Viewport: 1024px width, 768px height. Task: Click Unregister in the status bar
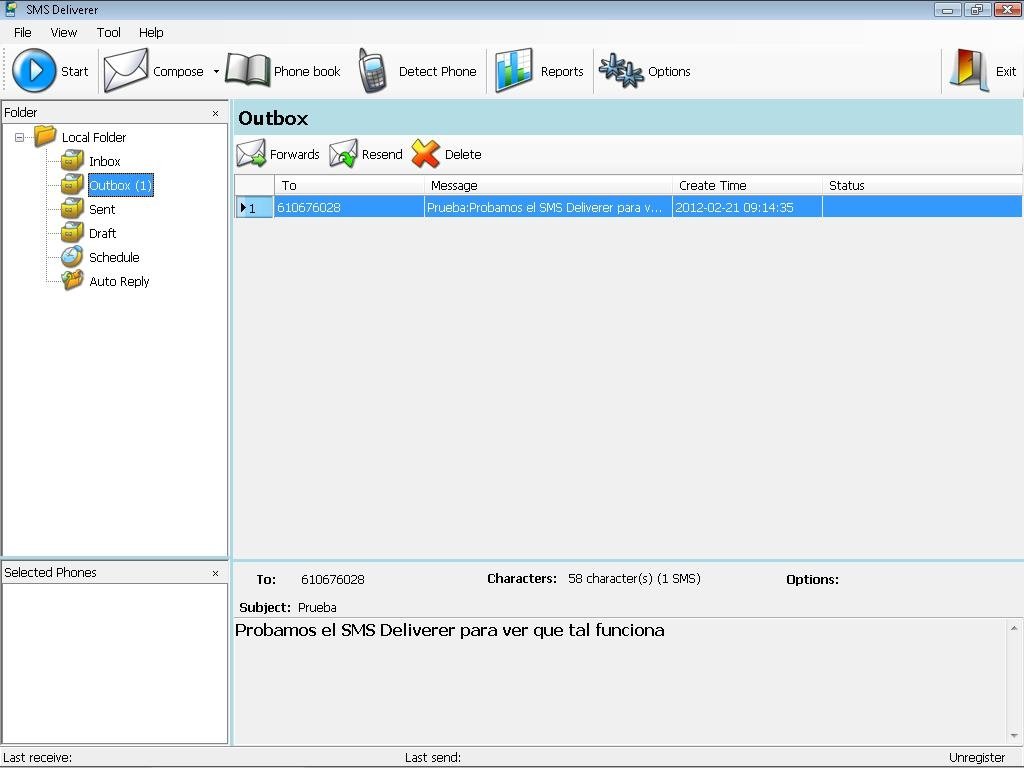[x=977, y=758]
